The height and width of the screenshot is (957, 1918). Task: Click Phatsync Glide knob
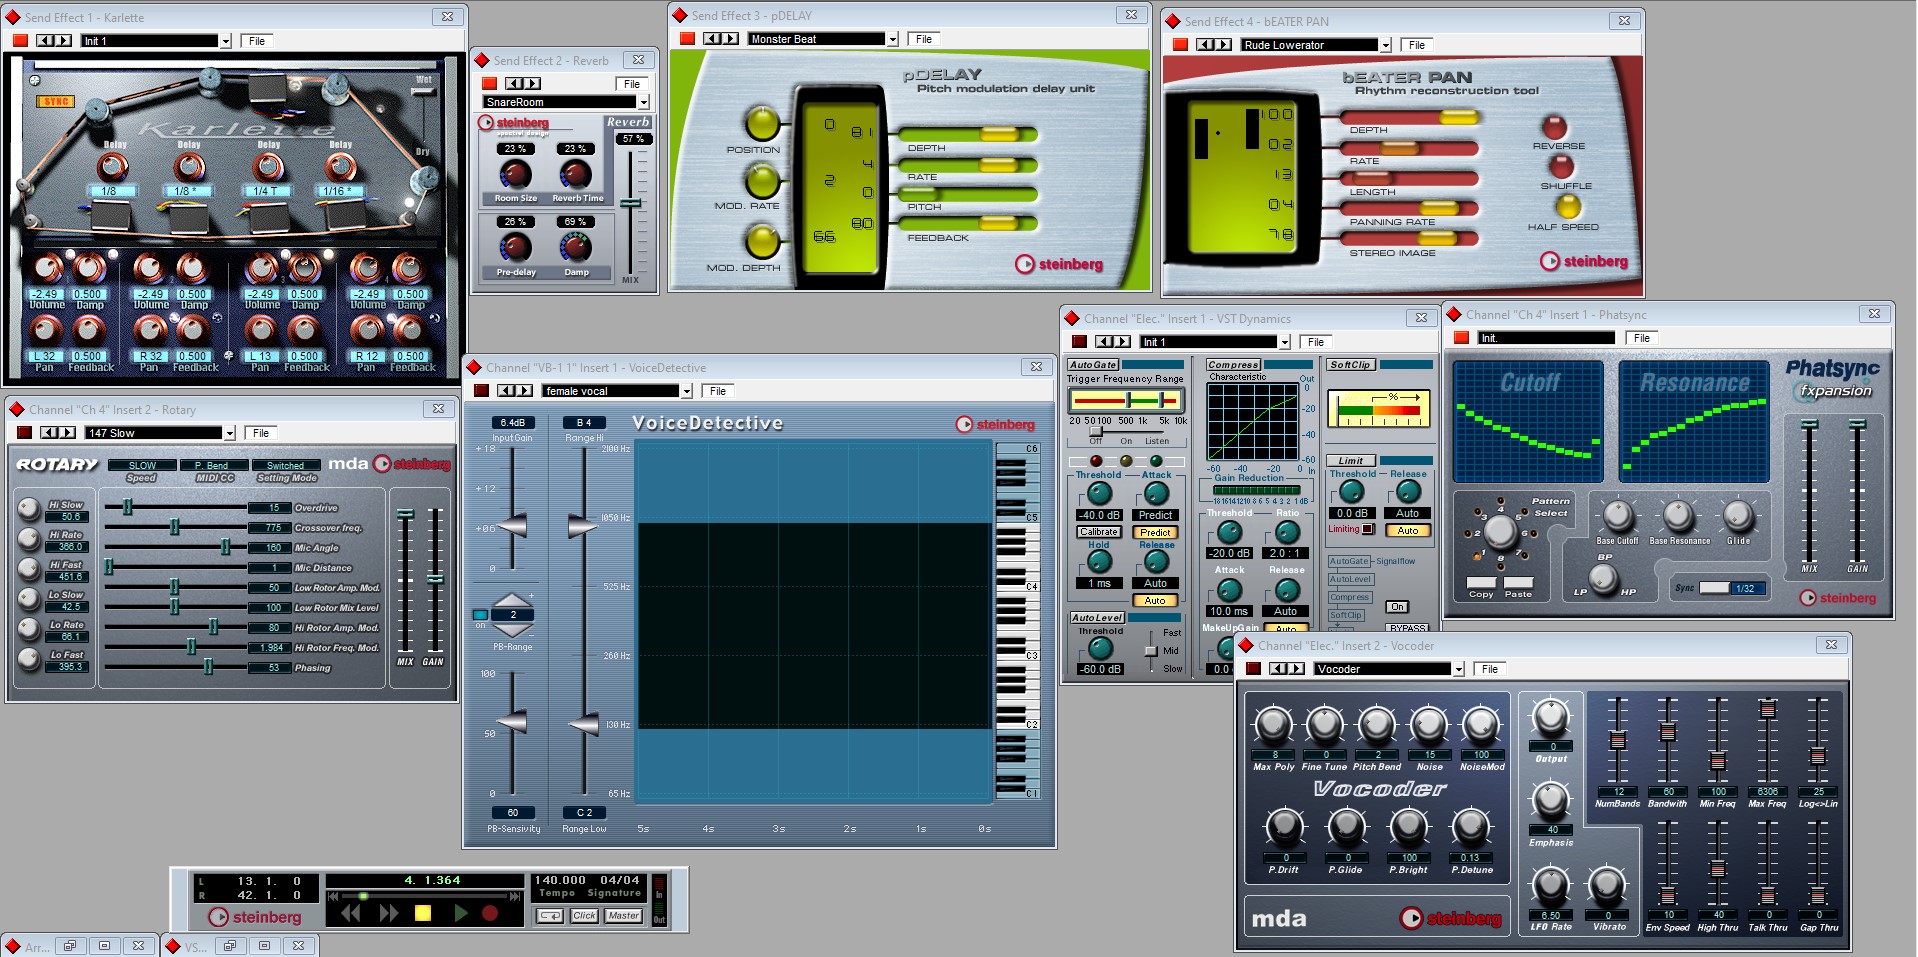click(1738, 517)
